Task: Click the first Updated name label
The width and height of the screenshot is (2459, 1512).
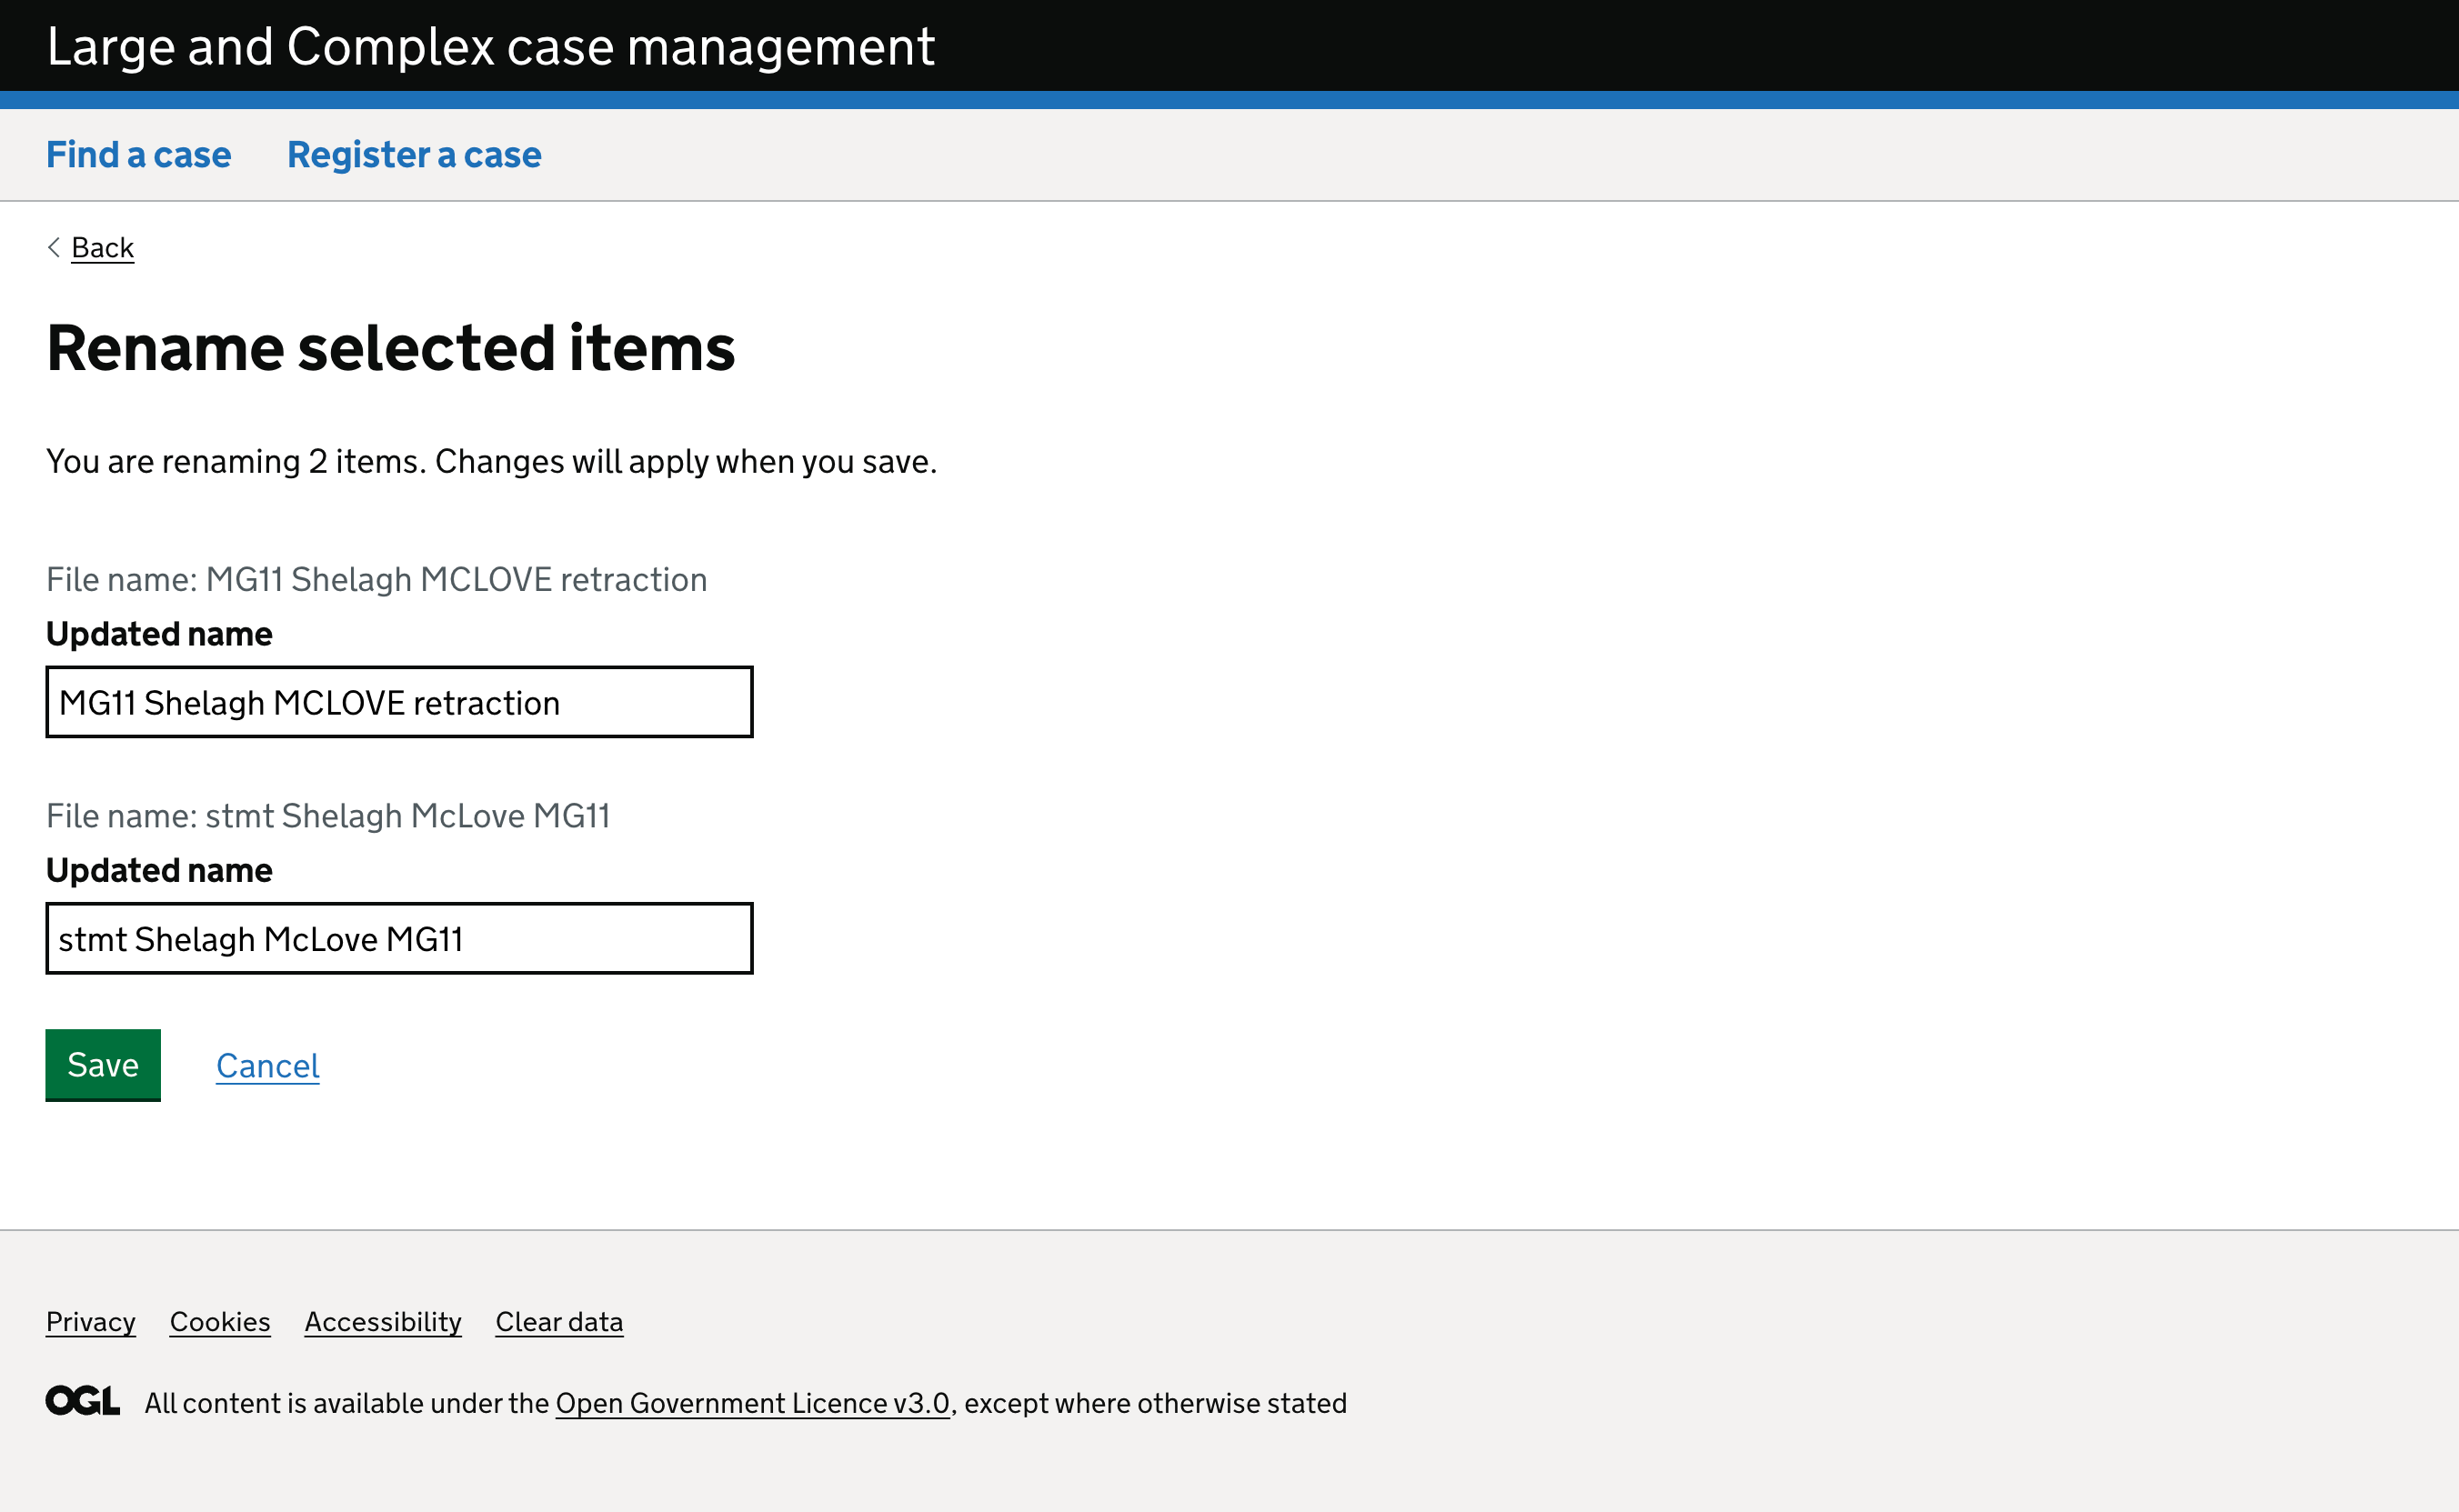Action: point(159,634)
